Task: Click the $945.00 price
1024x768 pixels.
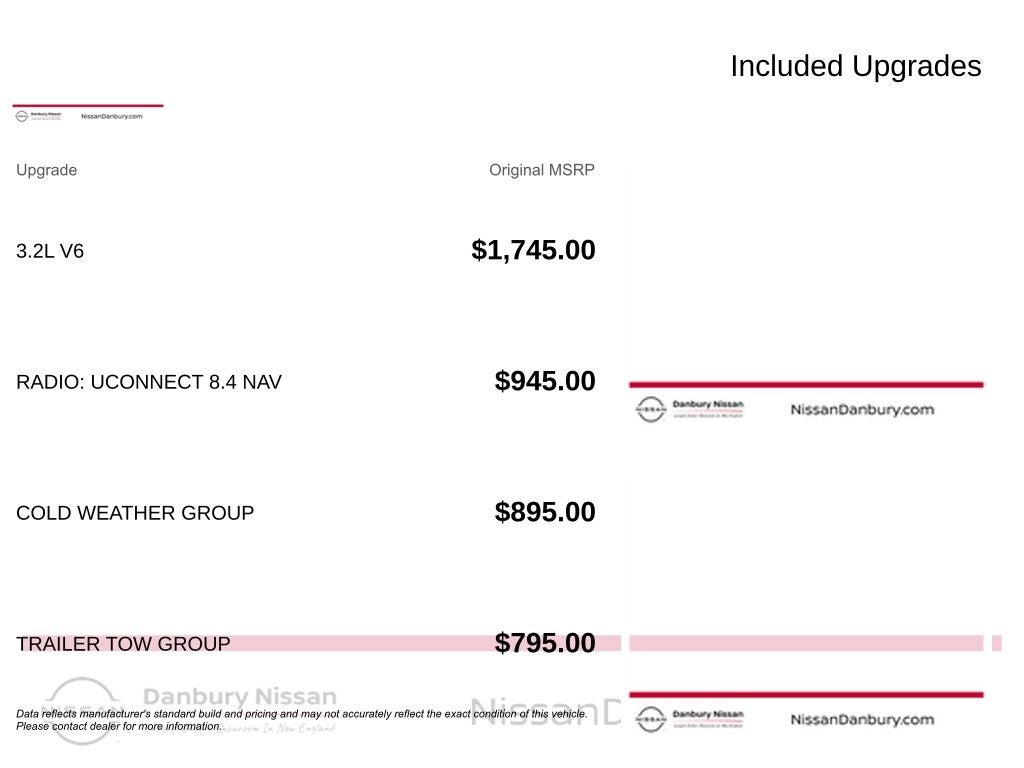Action: pos(545,381)
